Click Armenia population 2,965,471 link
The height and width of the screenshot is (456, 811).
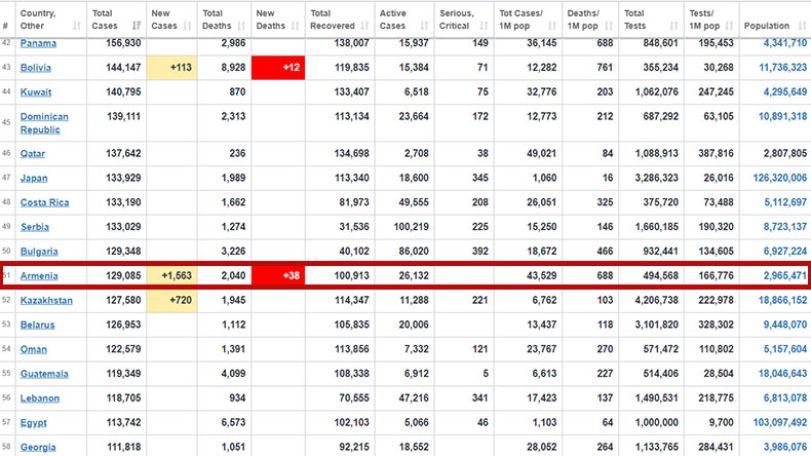coord(785,276)
